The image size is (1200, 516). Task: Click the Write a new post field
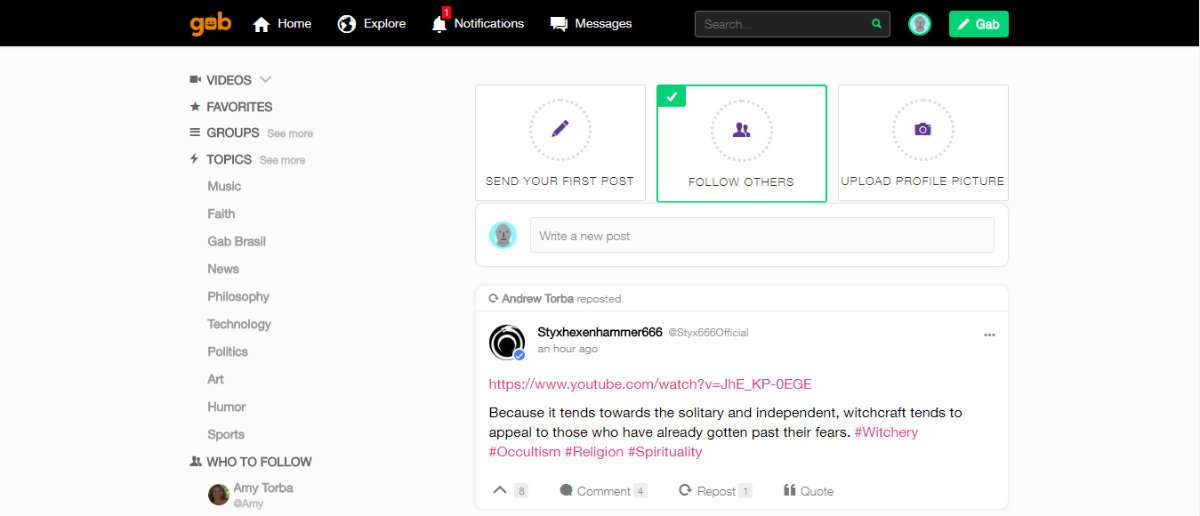[762, 235]
